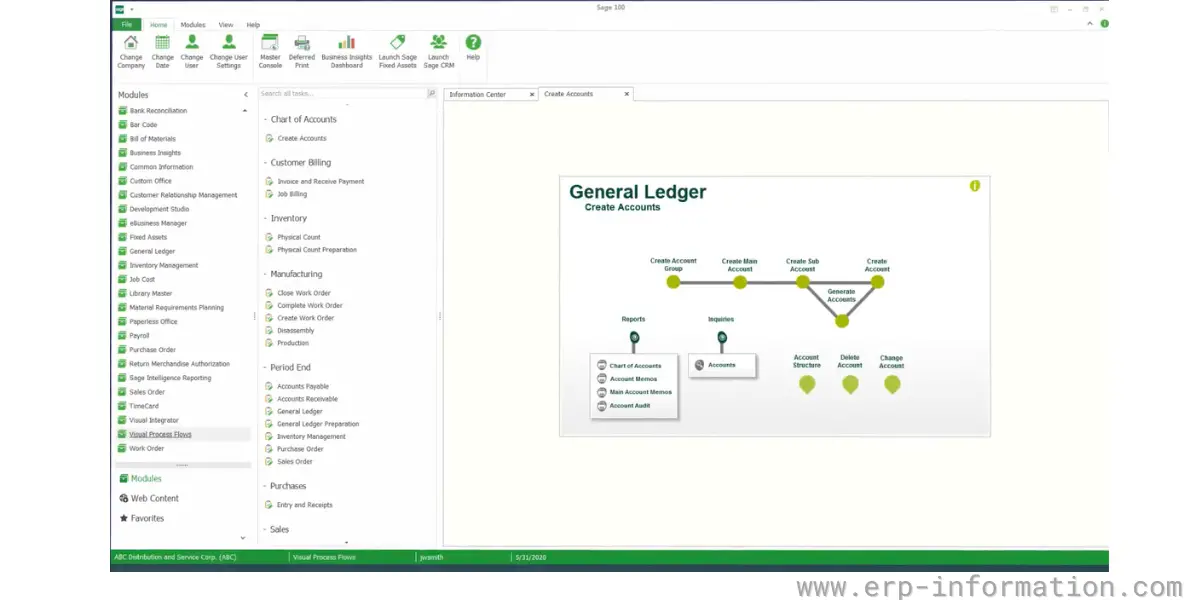
Task: Switch to the Modules ribbon tab
Action: point(193,24)
